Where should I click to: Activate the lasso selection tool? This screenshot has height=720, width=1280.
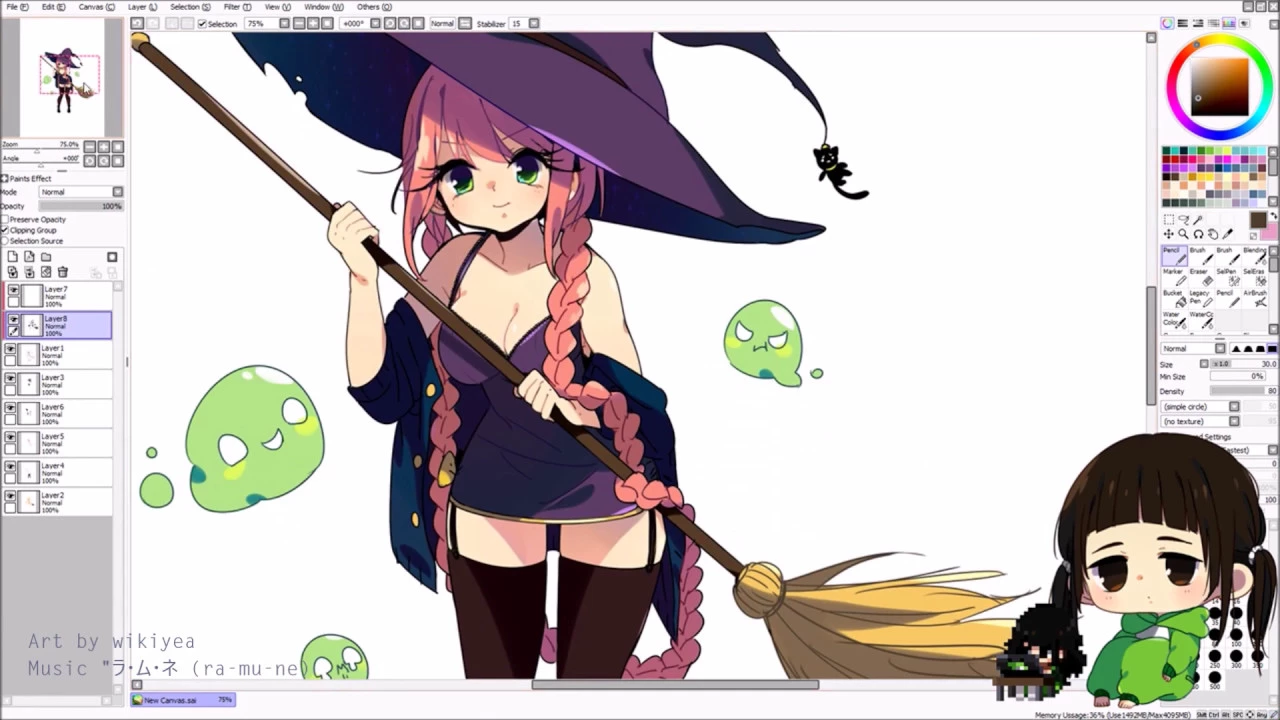click(1183, 220)
